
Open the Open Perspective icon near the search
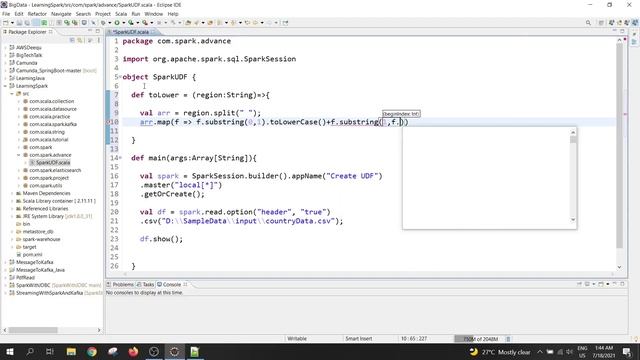click(601, 23)
